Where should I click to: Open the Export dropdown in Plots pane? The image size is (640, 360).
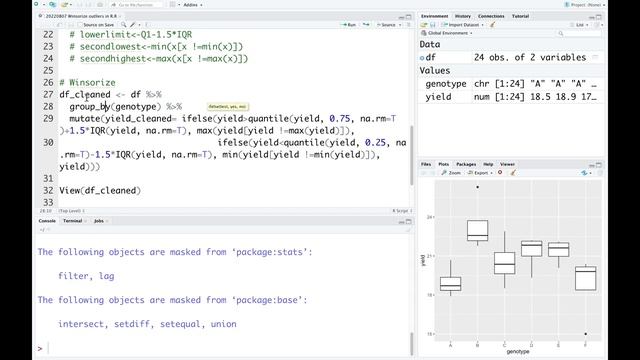pos(480,173)
